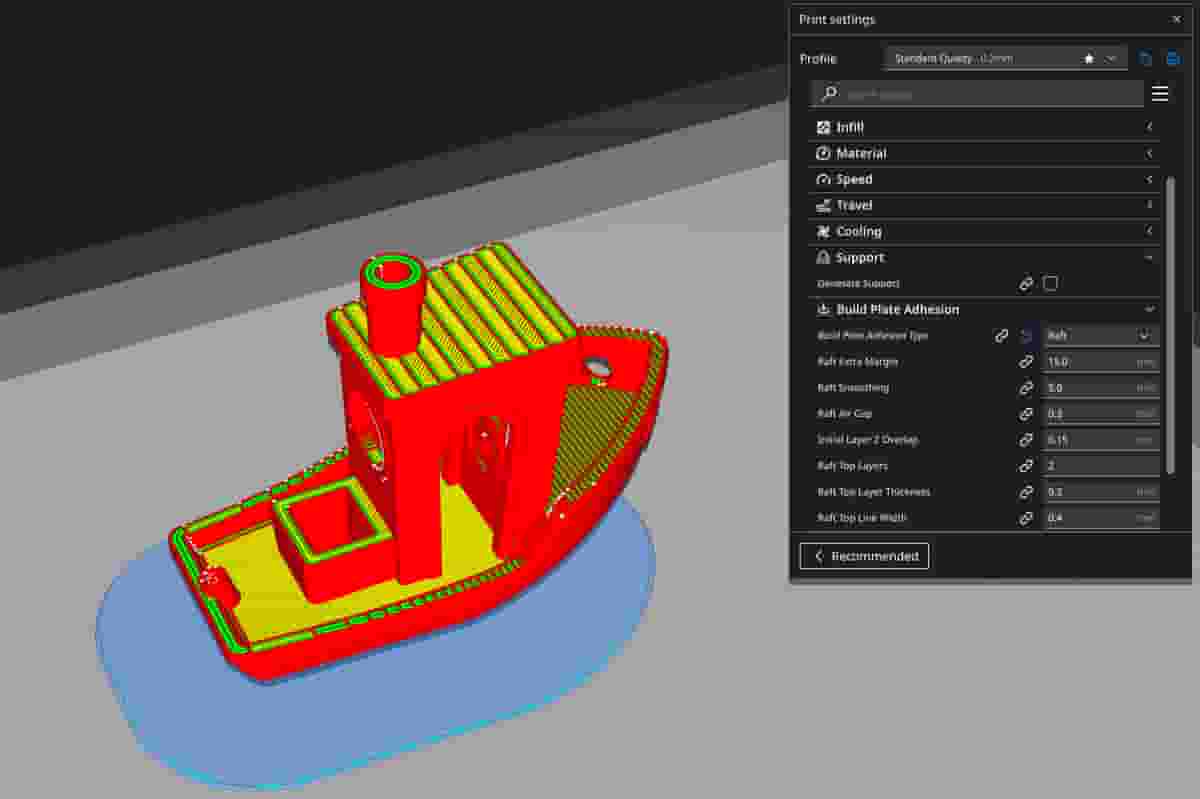
Task: Edit the Raft Top Layers value
Action: tap(1100, 466)
